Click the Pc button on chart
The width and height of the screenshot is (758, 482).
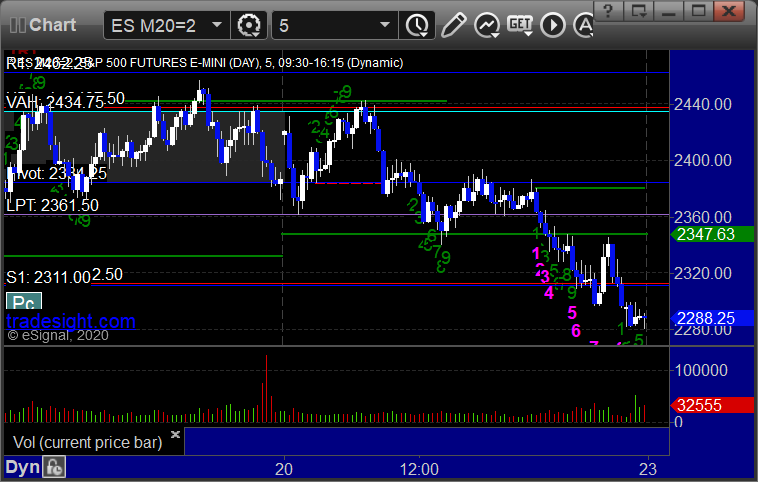pos(24,301)
